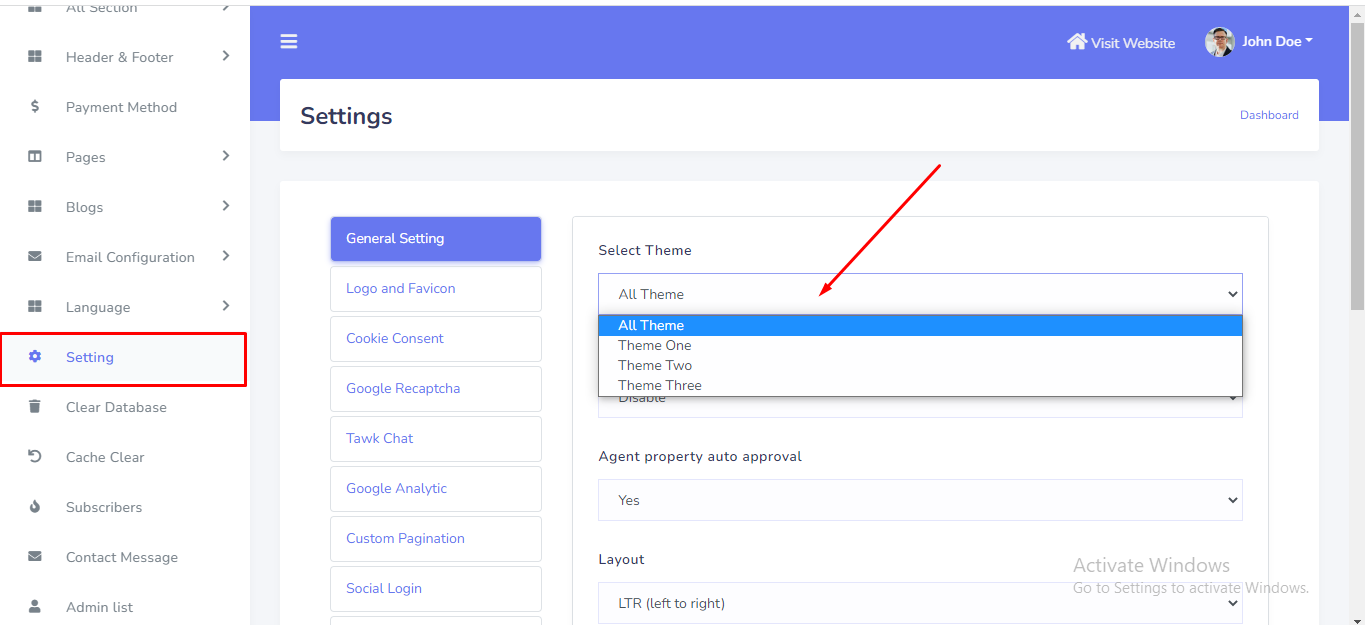
Task: Click the gear icon for Setting
Action: click(x=35, y=357)
